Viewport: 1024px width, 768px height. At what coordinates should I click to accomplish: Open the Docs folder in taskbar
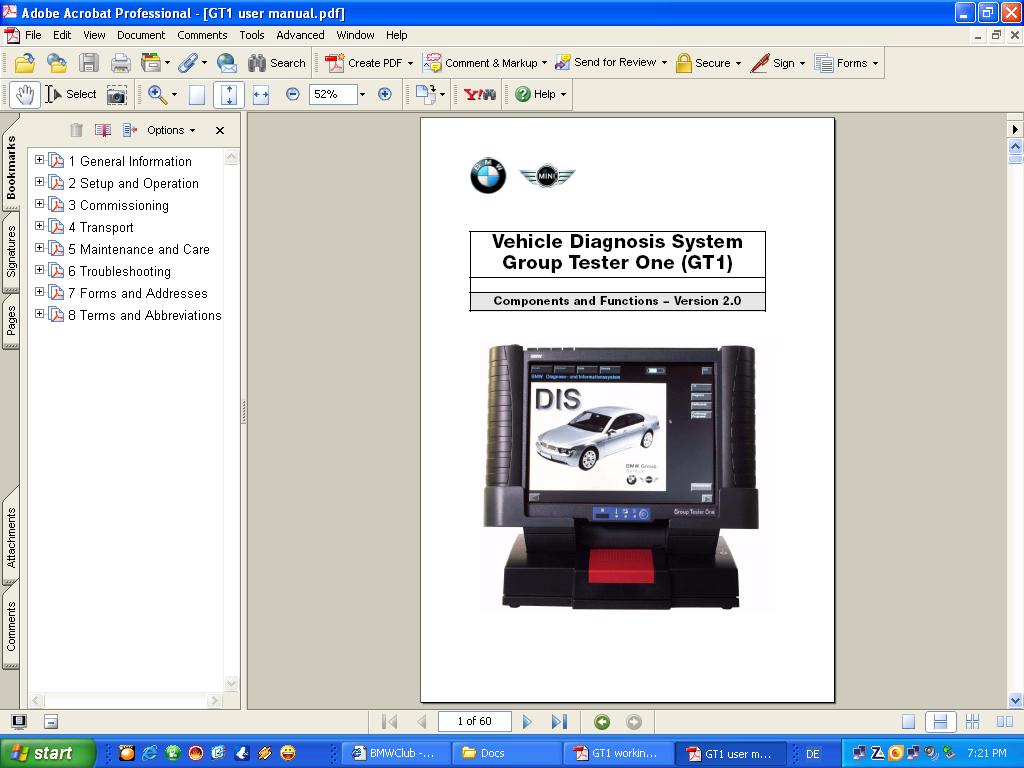(x=507, y=753)
